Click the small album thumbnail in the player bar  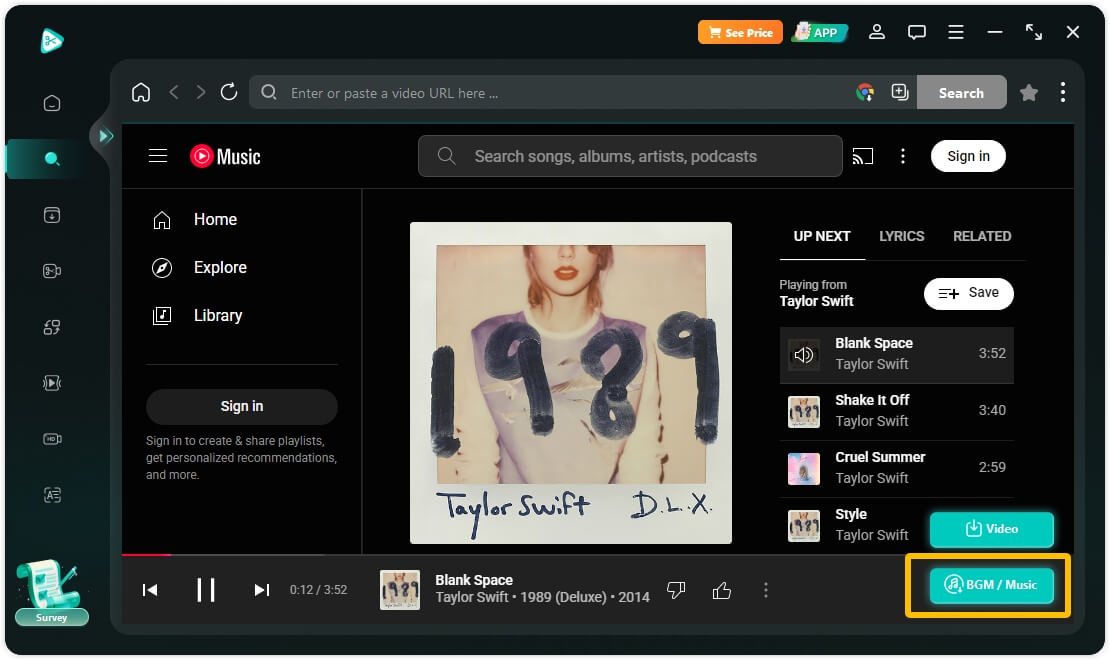coord(400,590)
